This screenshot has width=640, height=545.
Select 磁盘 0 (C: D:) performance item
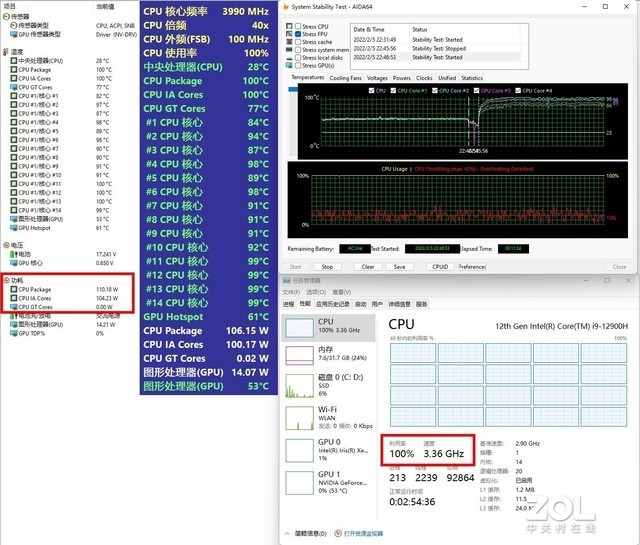click(x=328, y=385)
